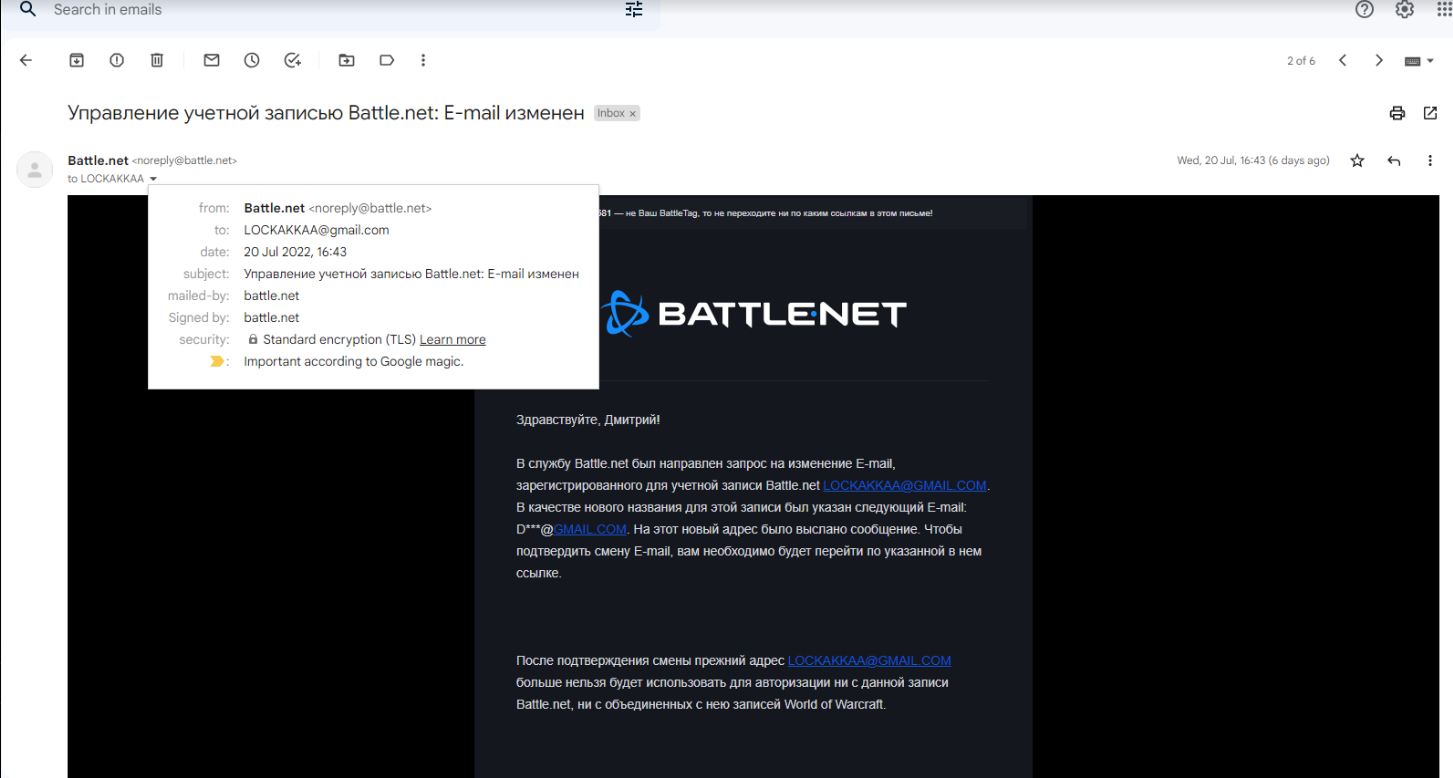The image size is (1453, 778).
Task: Click first LOCKAKKAA@GMAIL.COM link in body
Action: [x=905, y=485]
